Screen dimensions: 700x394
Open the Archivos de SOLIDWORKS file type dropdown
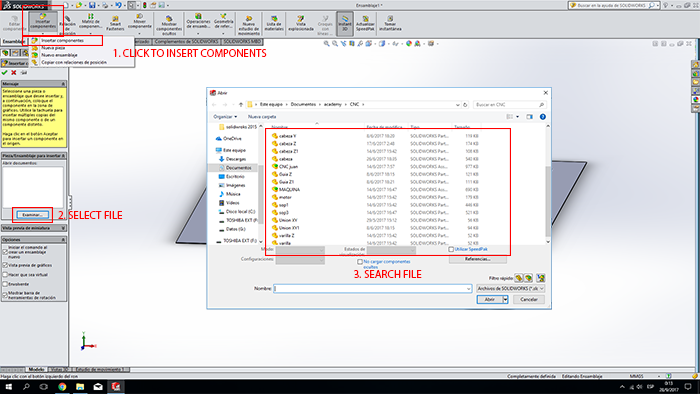pyautogui.click(x=510, y=289)
